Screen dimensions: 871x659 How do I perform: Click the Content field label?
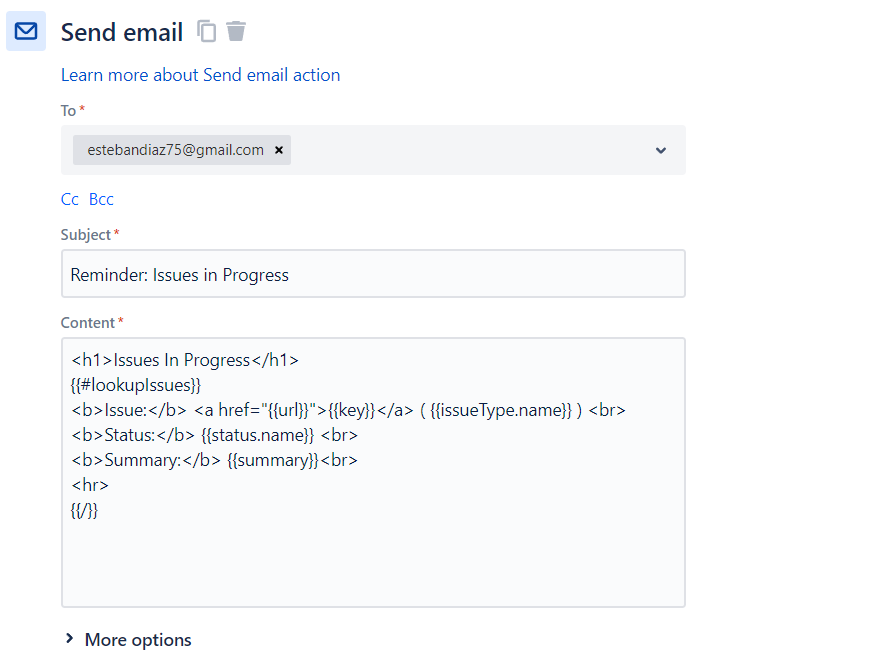click(87, 322)
